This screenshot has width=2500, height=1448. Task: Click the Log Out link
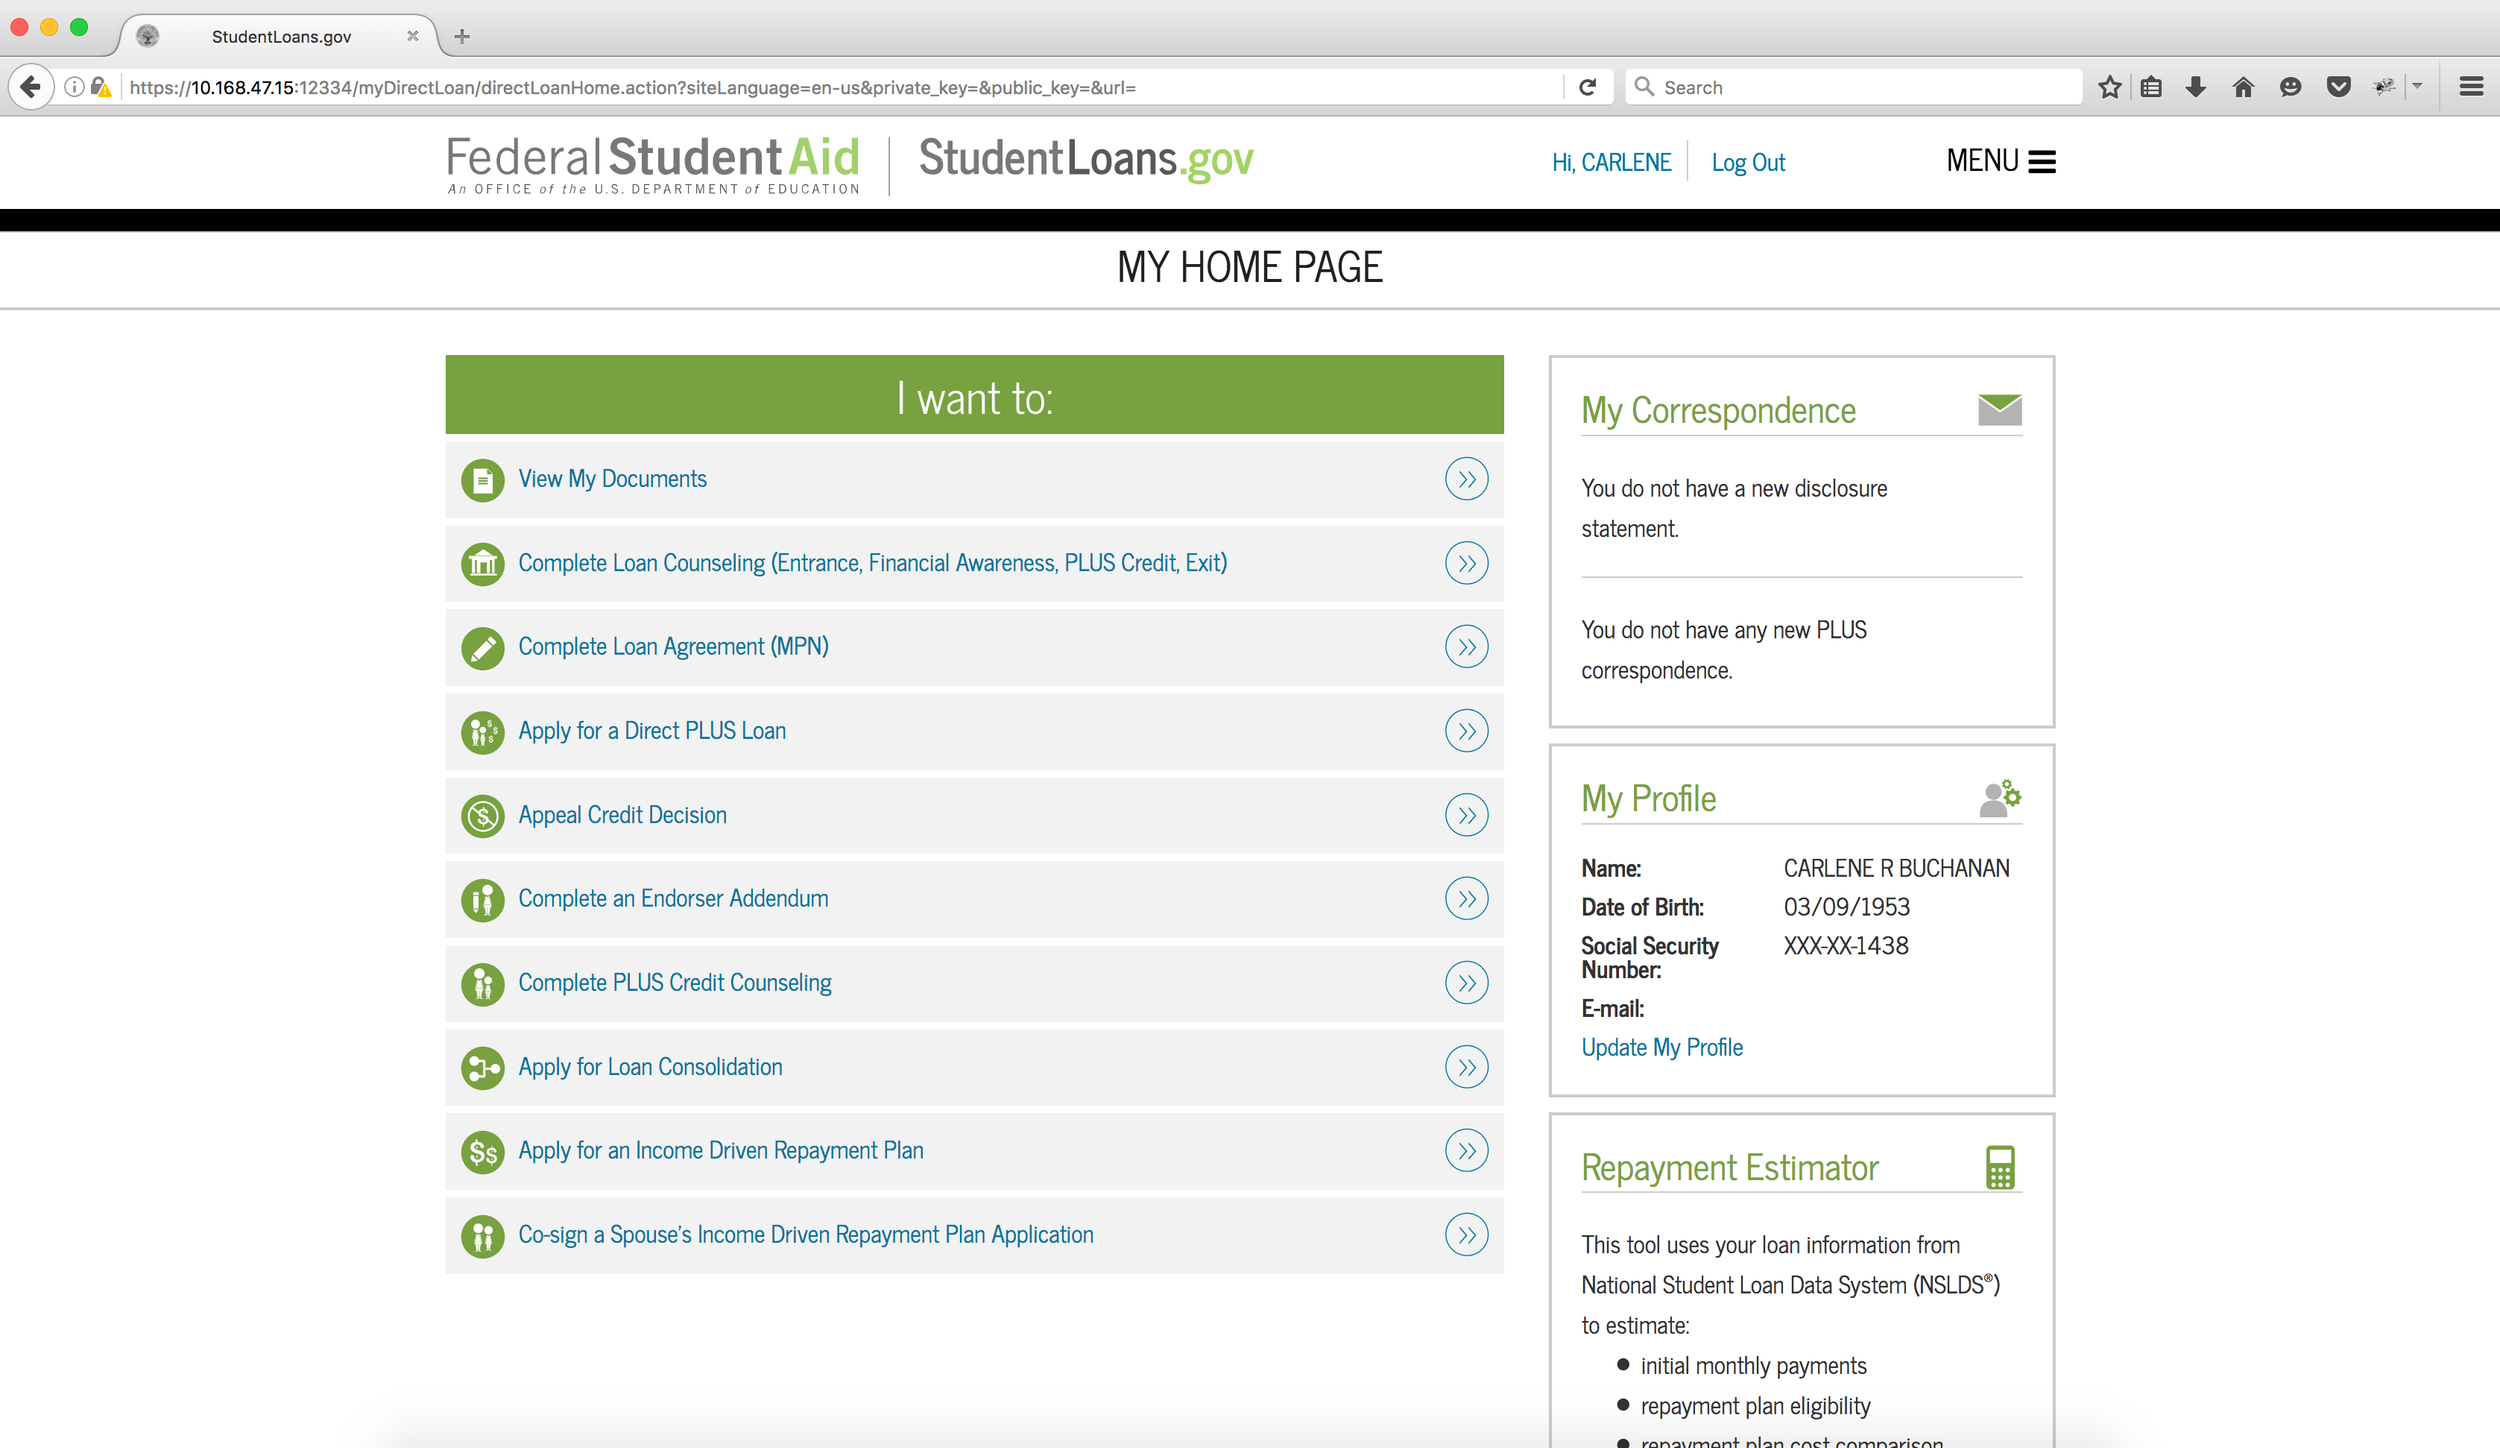pyautogui.click(x=1747, y=162)
